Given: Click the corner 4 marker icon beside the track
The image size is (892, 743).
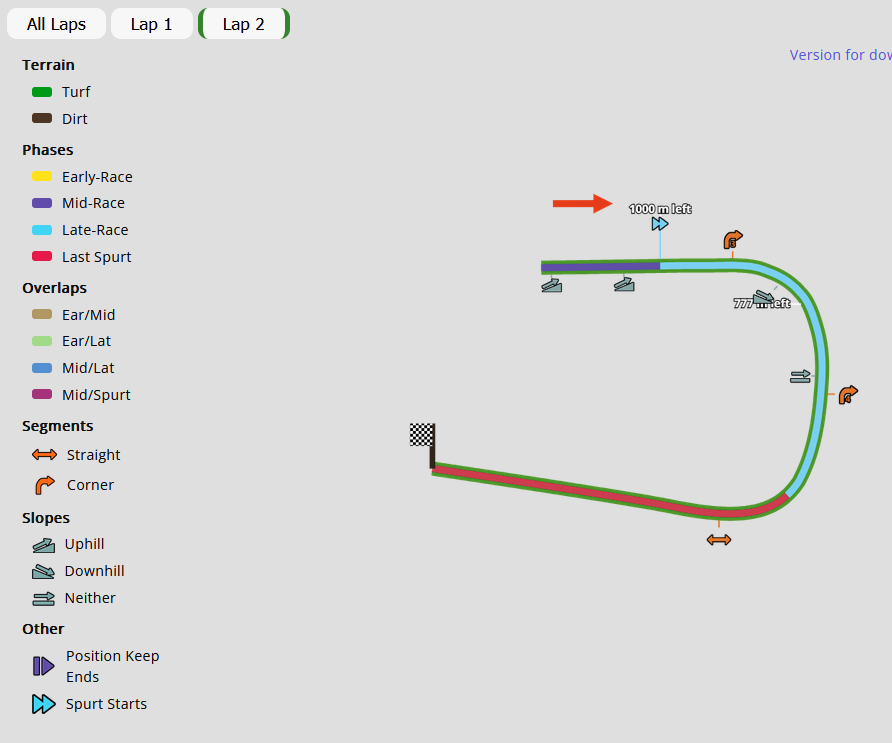Looking at the screenshot, I should 848,394.
